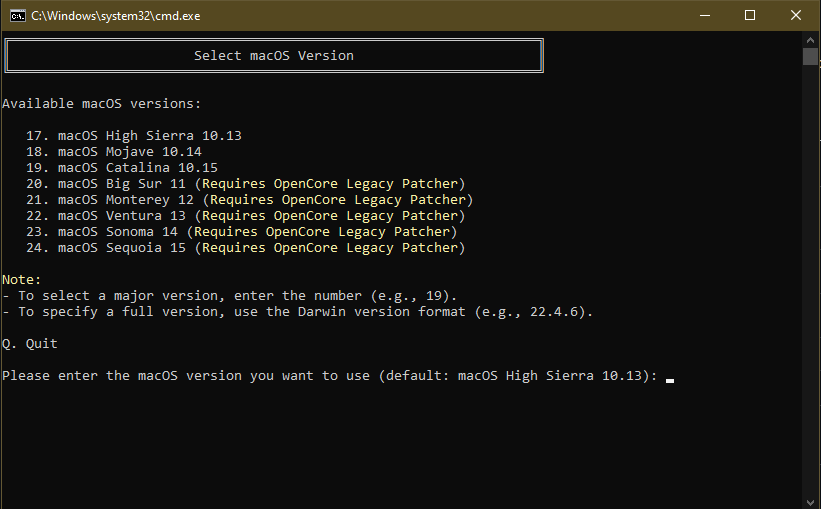
Task: Click the scrollbar down arrow
Action: point(810,500)
